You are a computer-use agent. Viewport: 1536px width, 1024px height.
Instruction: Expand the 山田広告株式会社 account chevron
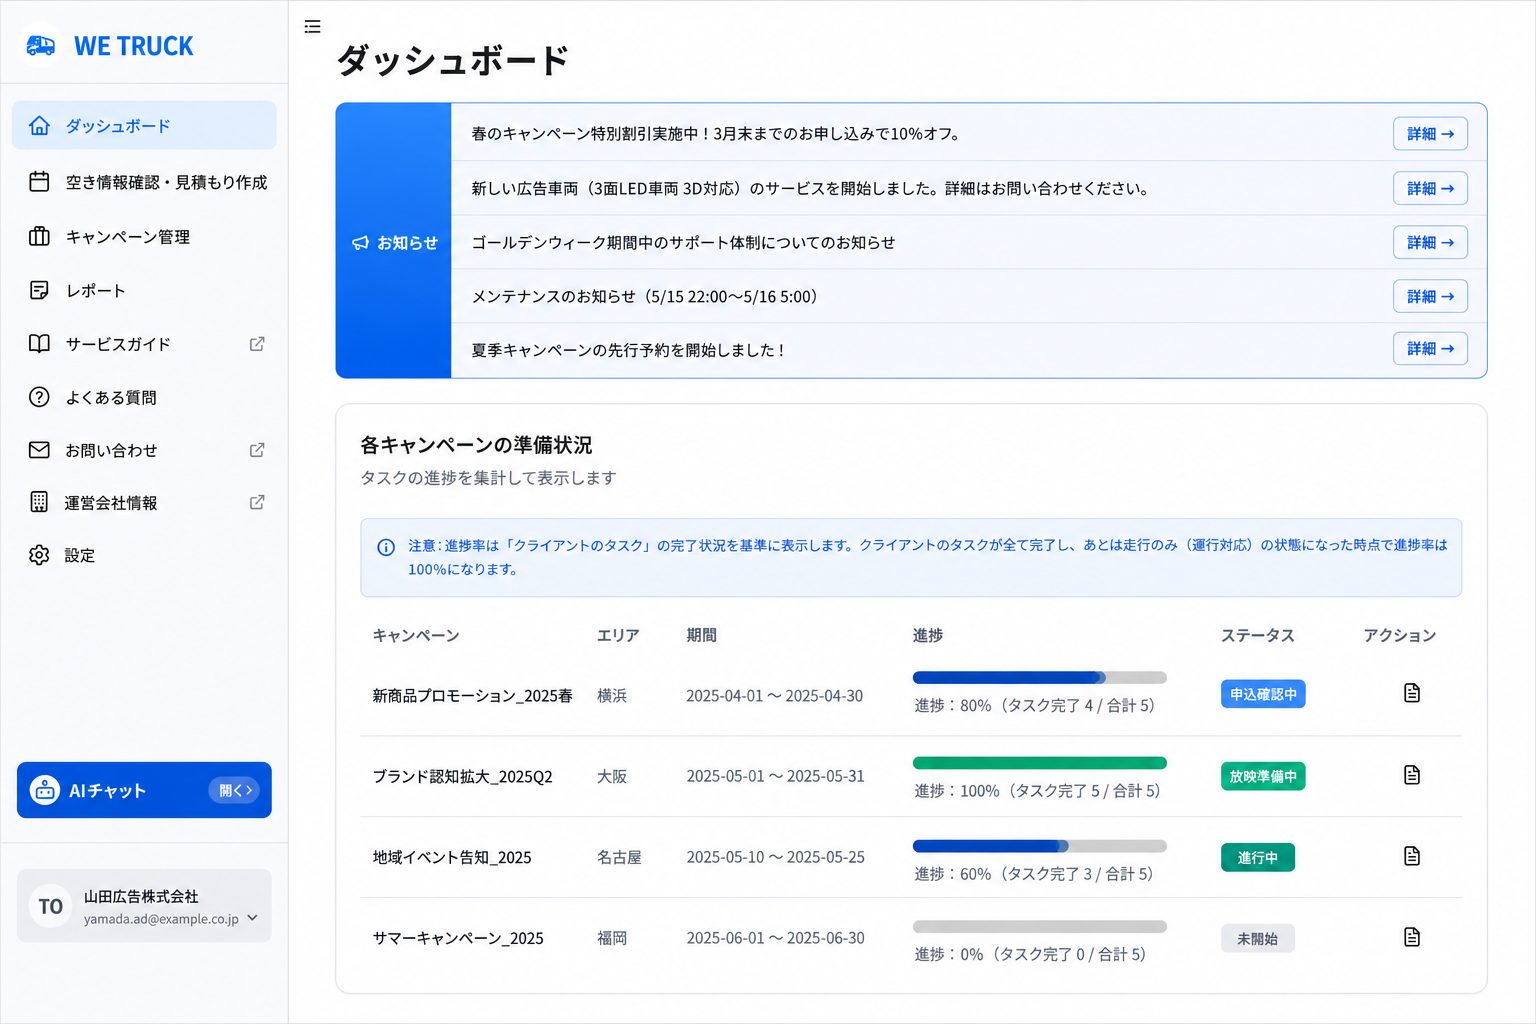pyautogui.click(x=252, y=917)
